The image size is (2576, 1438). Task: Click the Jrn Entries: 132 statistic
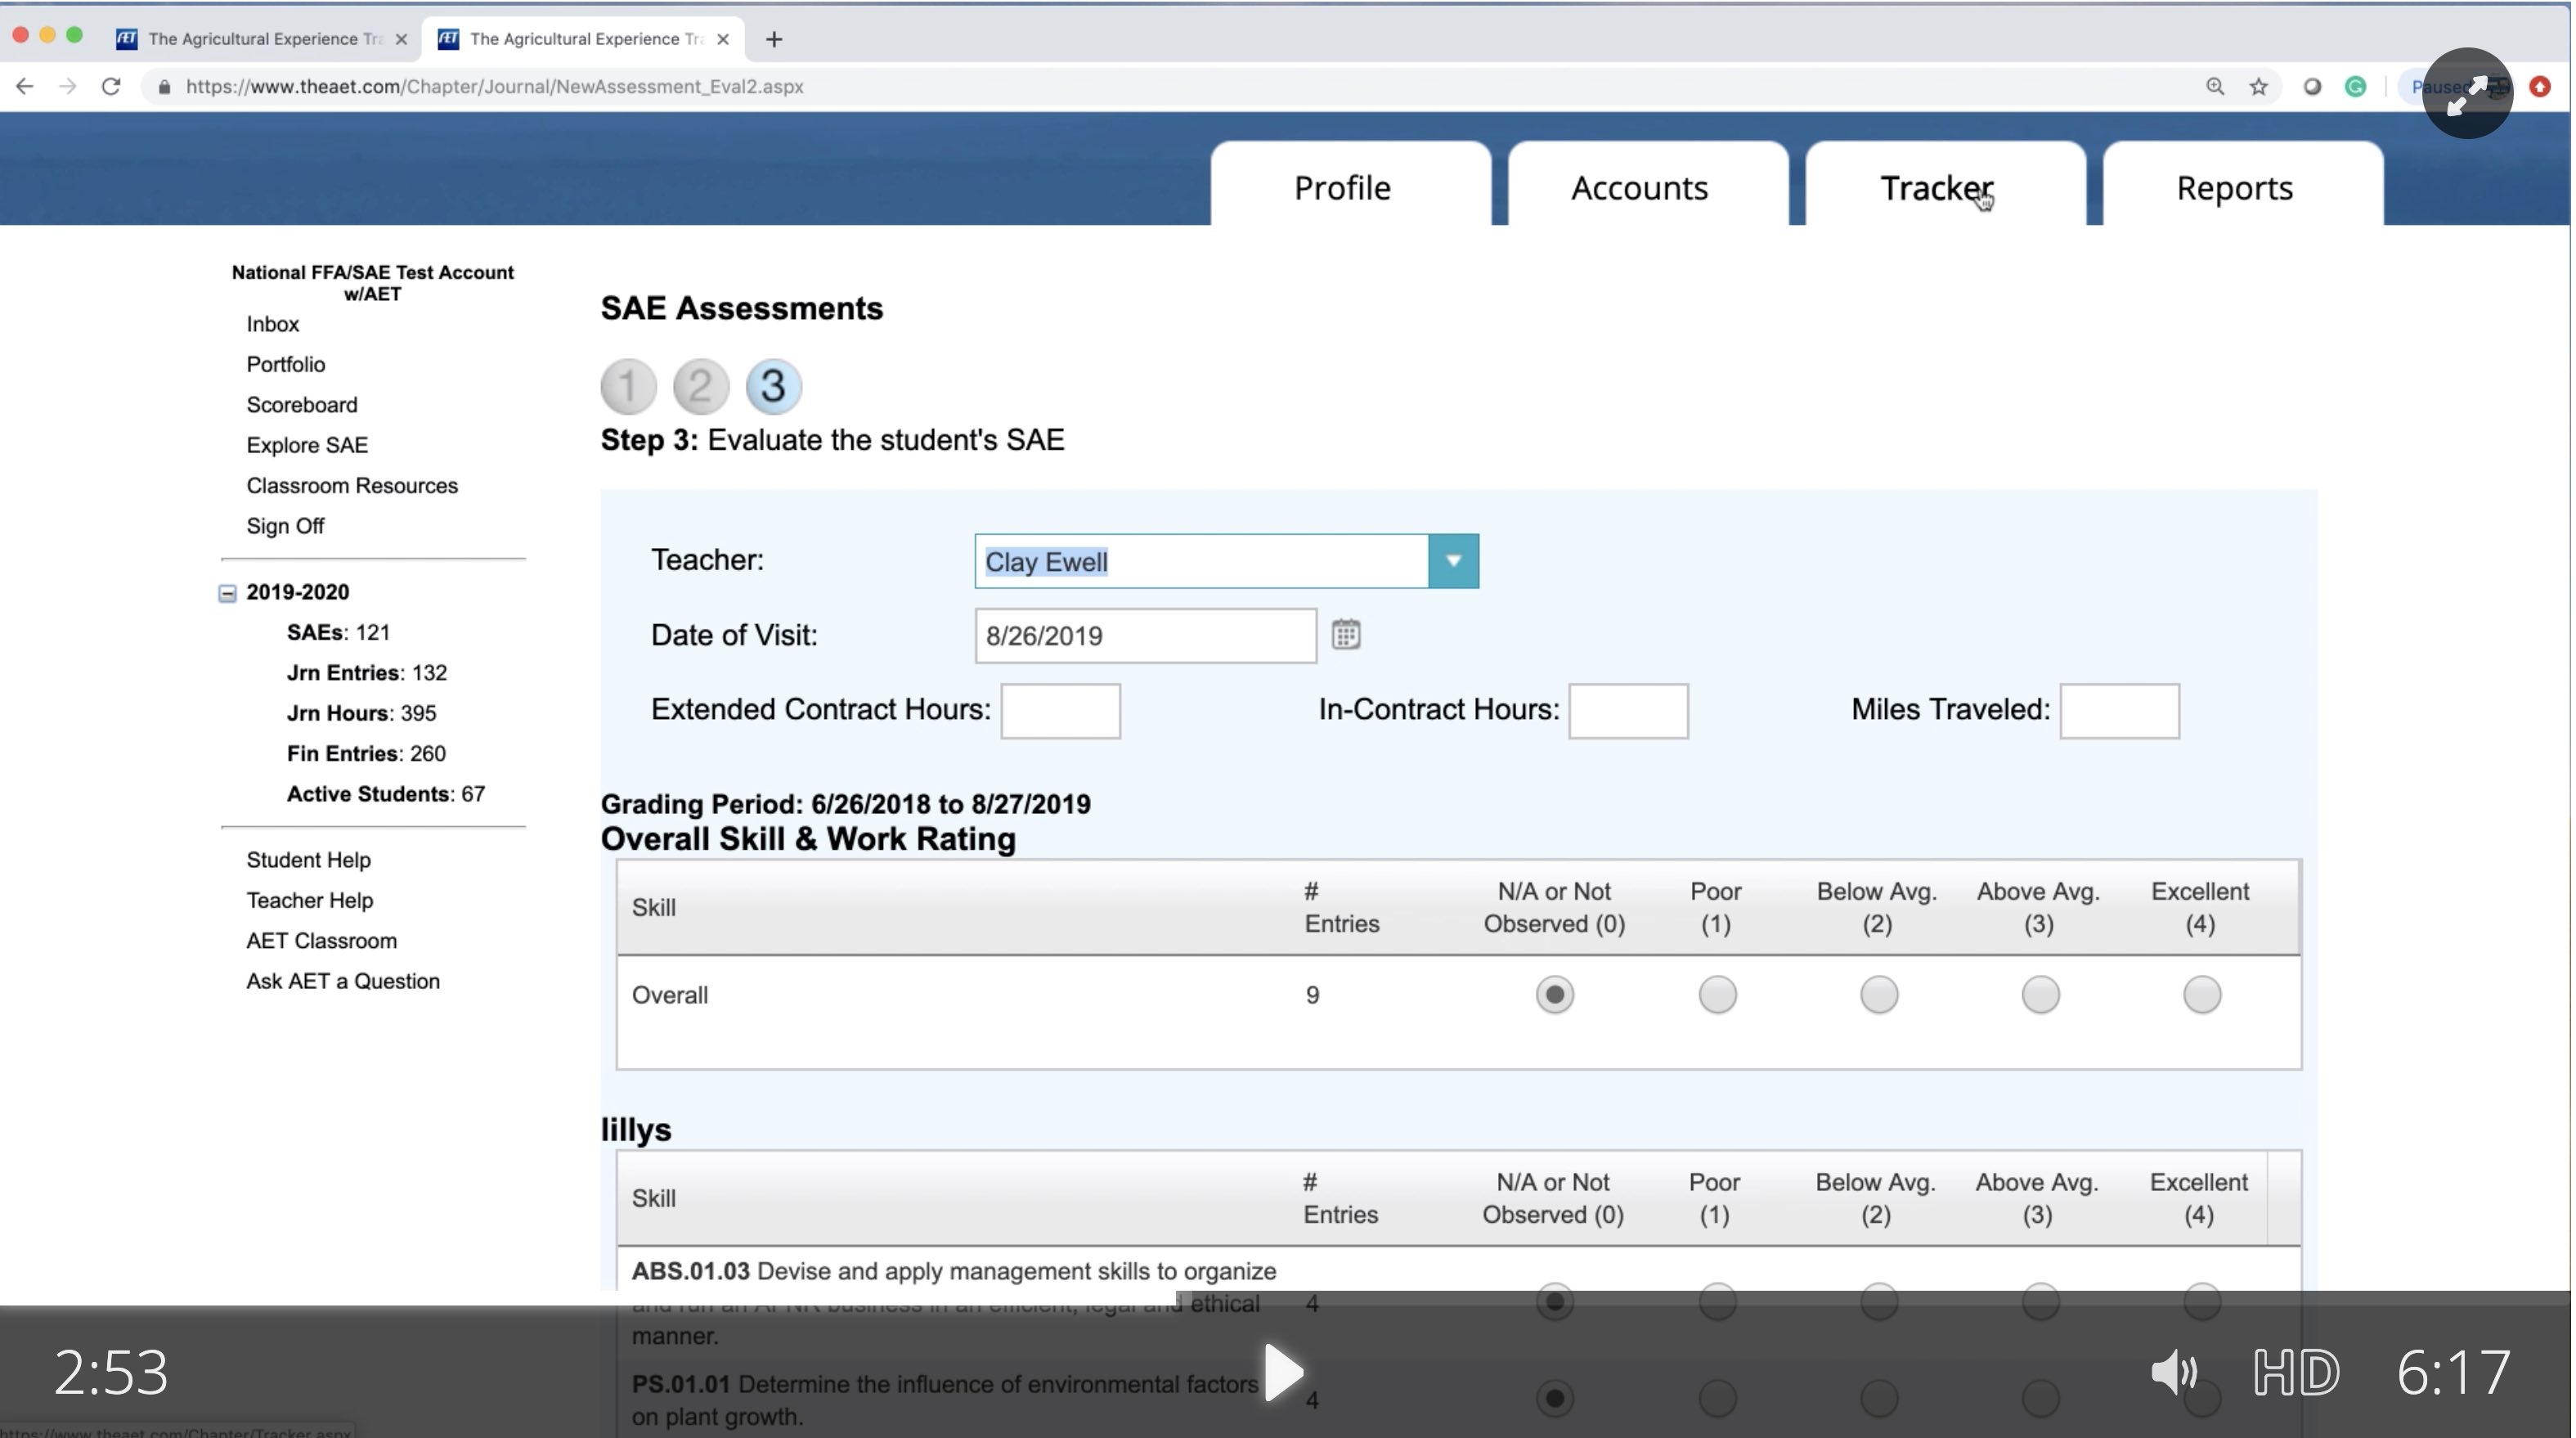pos(366,673)
